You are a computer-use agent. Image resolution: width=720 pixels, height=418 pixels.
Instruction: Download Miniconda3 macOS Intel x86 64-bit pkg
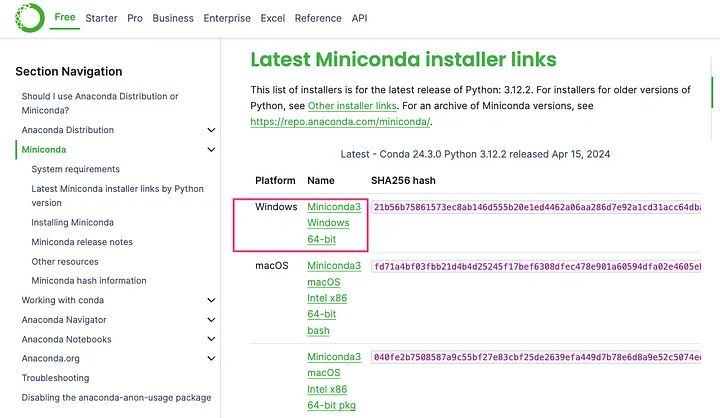(x=334, y=381)
